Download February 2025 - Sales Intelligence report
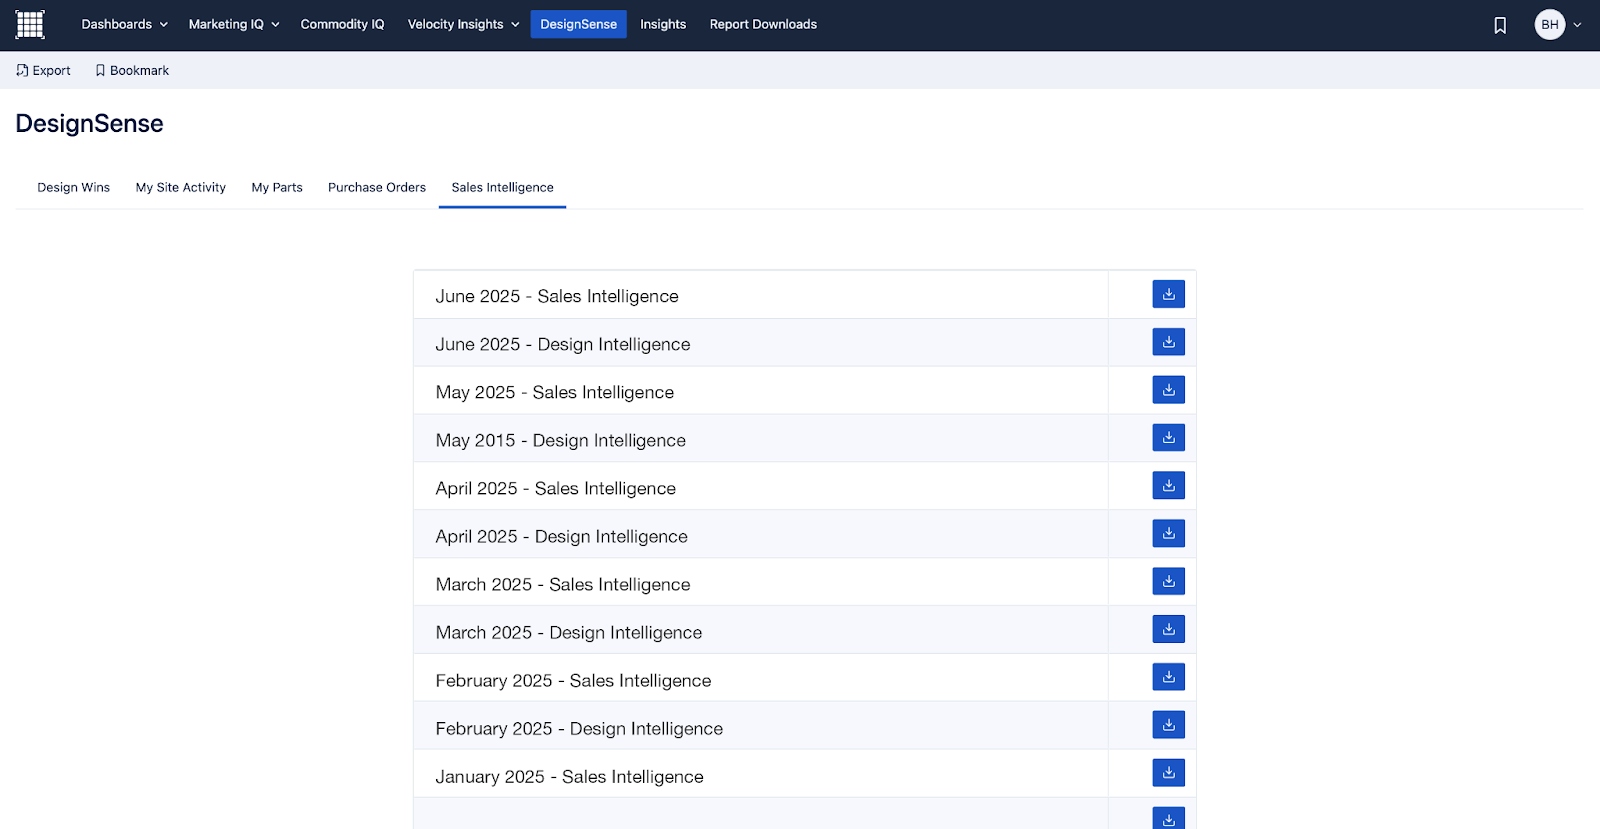The height and width of the screenshot is (829, 1600). coord(1168,678)
